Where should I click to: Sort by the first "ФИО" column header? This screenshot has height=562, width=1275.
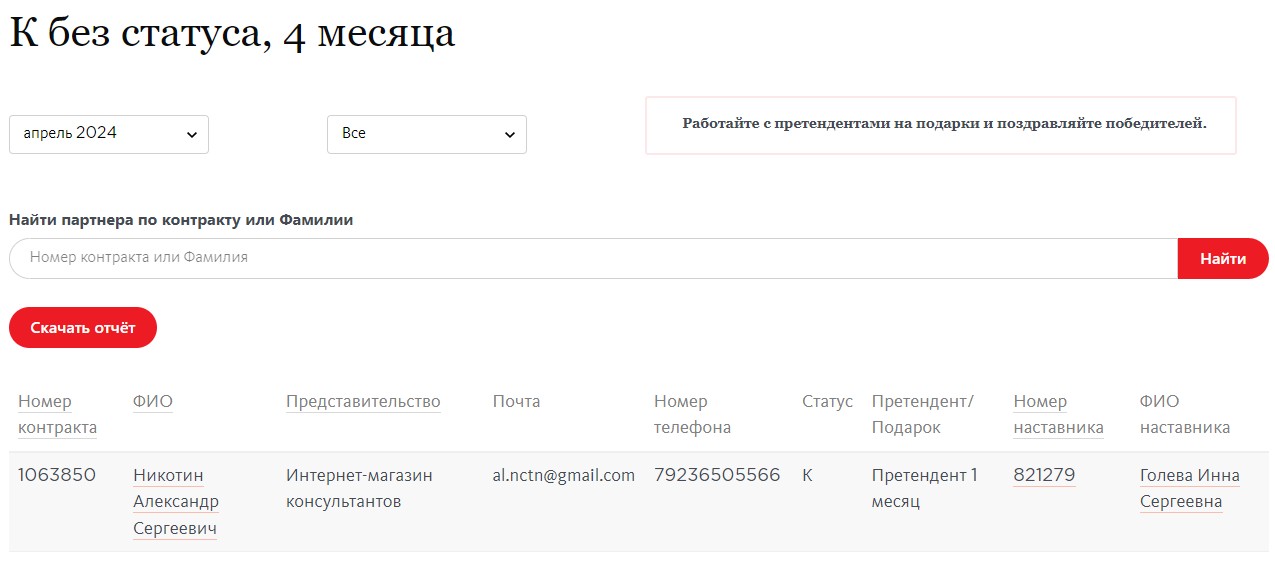click(152, 401)
